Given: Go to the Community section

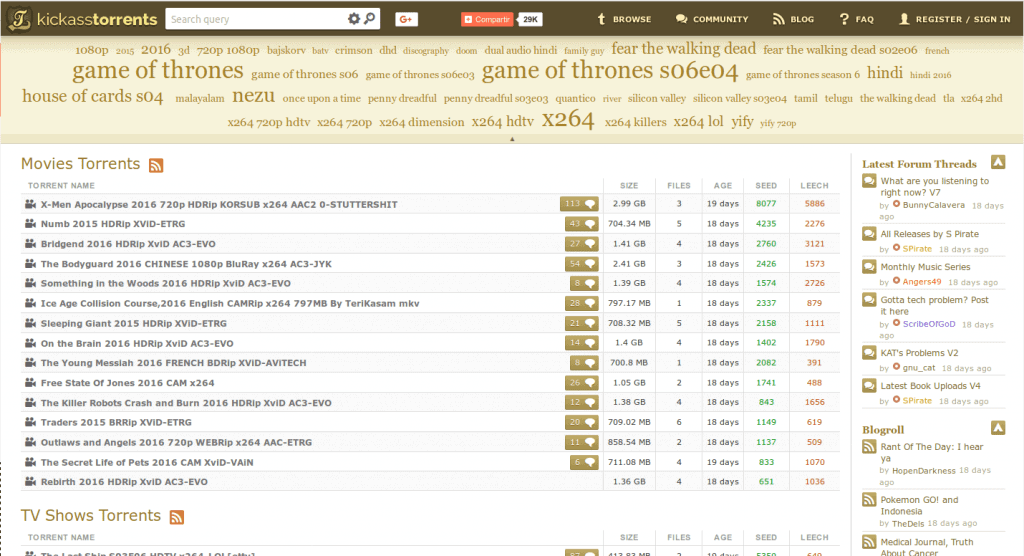Looking at the screenshot, I should 712,19.
